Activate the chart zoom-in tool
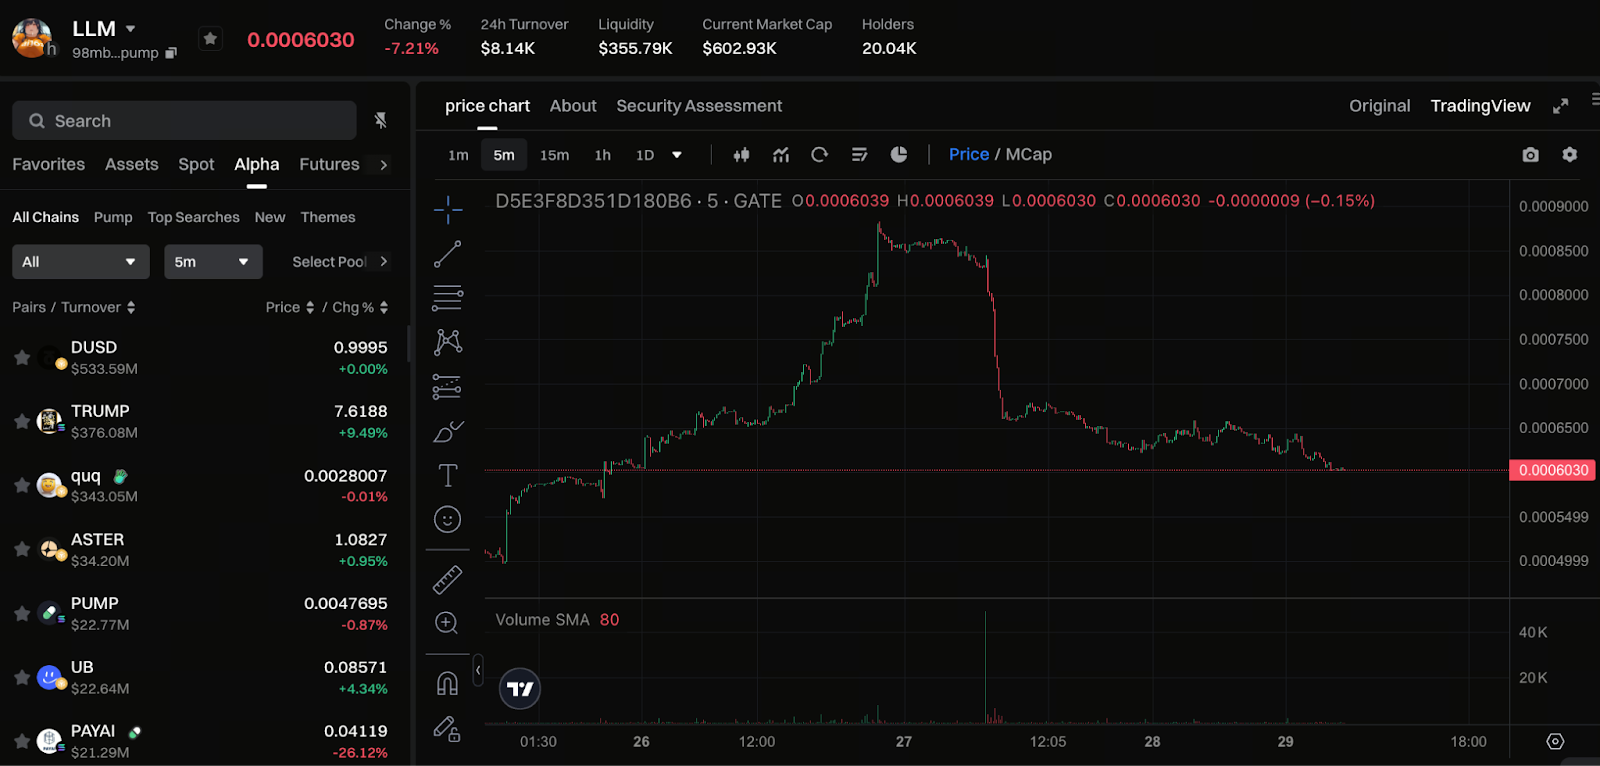 click(447, 623)
